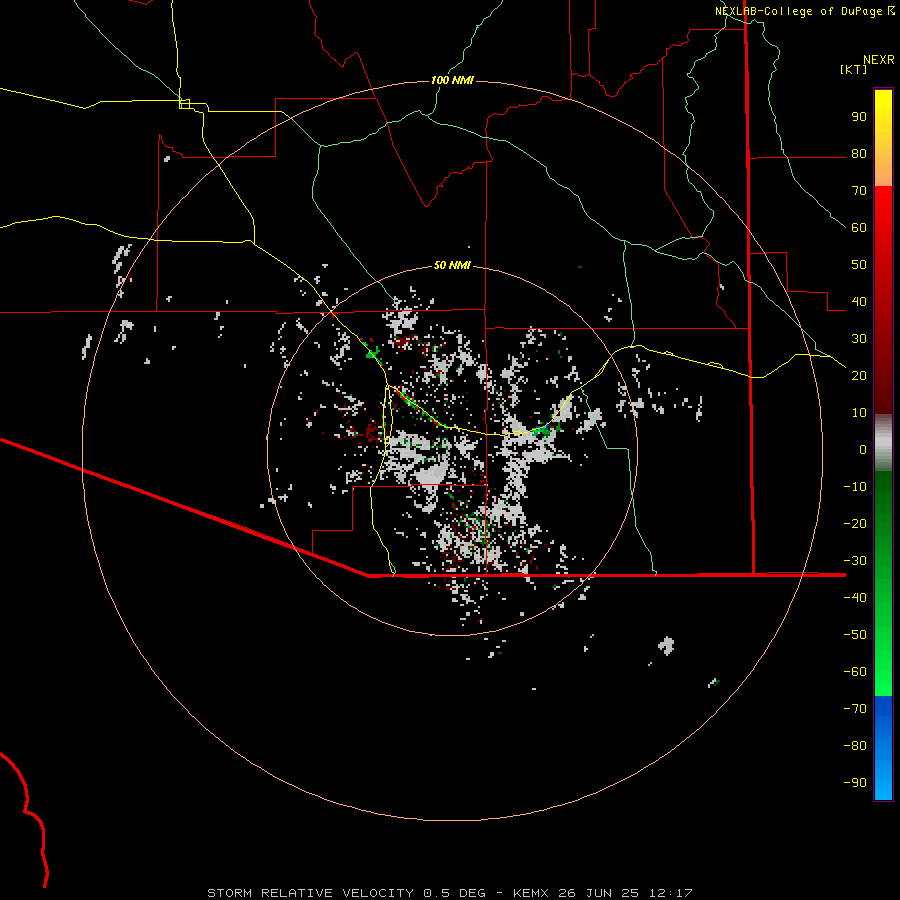Click the 50 value on velocity scale
The width and height of the screenshot is (900, 900).
point(859,265)
